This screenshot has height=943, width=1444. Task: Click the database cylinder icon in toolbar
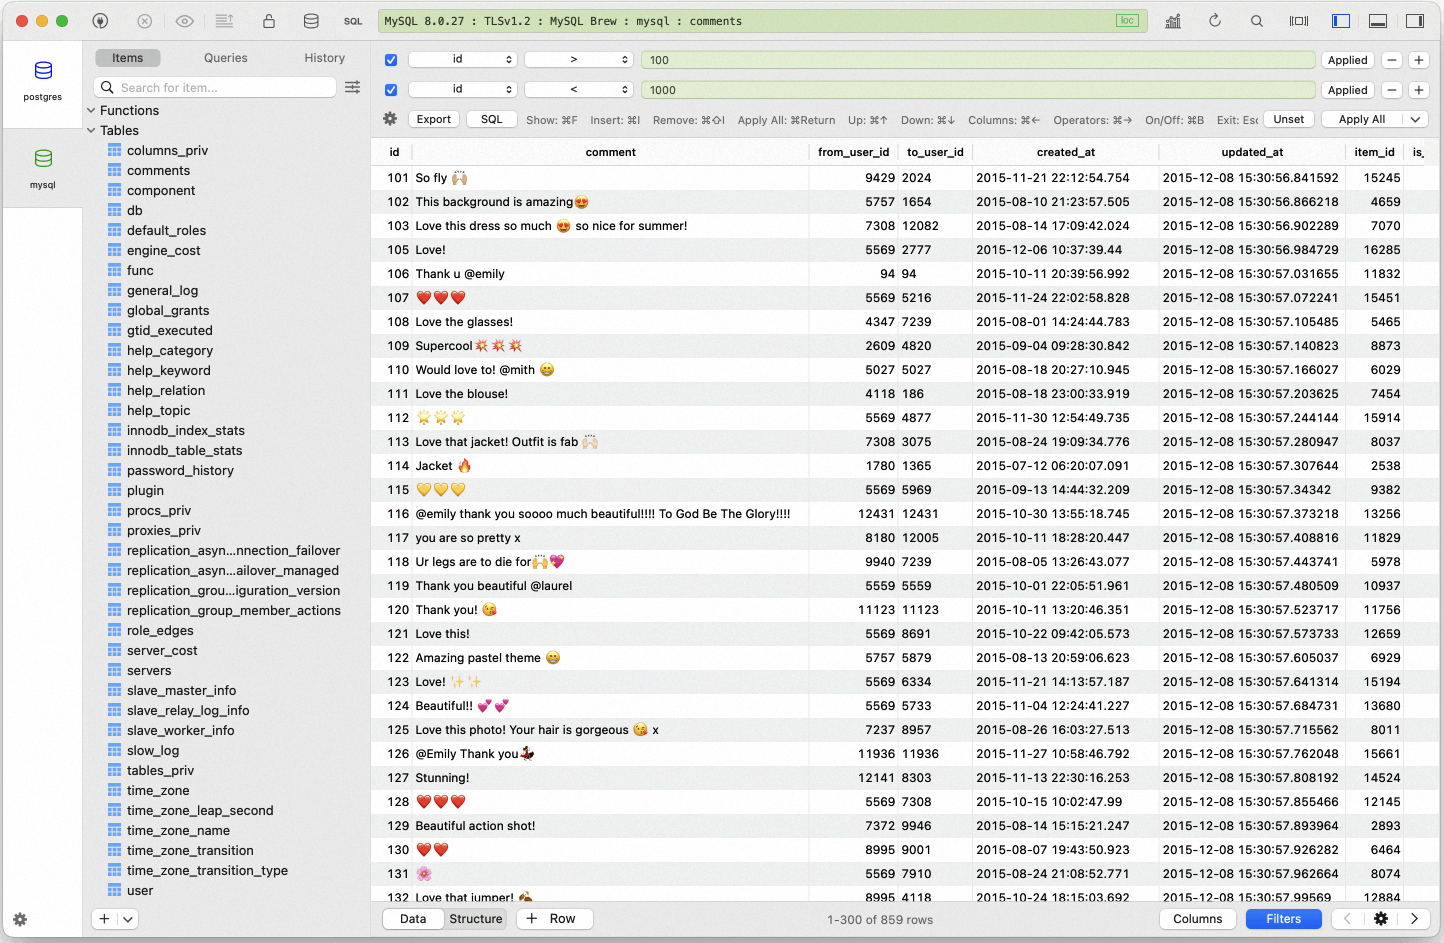[311, 21]
